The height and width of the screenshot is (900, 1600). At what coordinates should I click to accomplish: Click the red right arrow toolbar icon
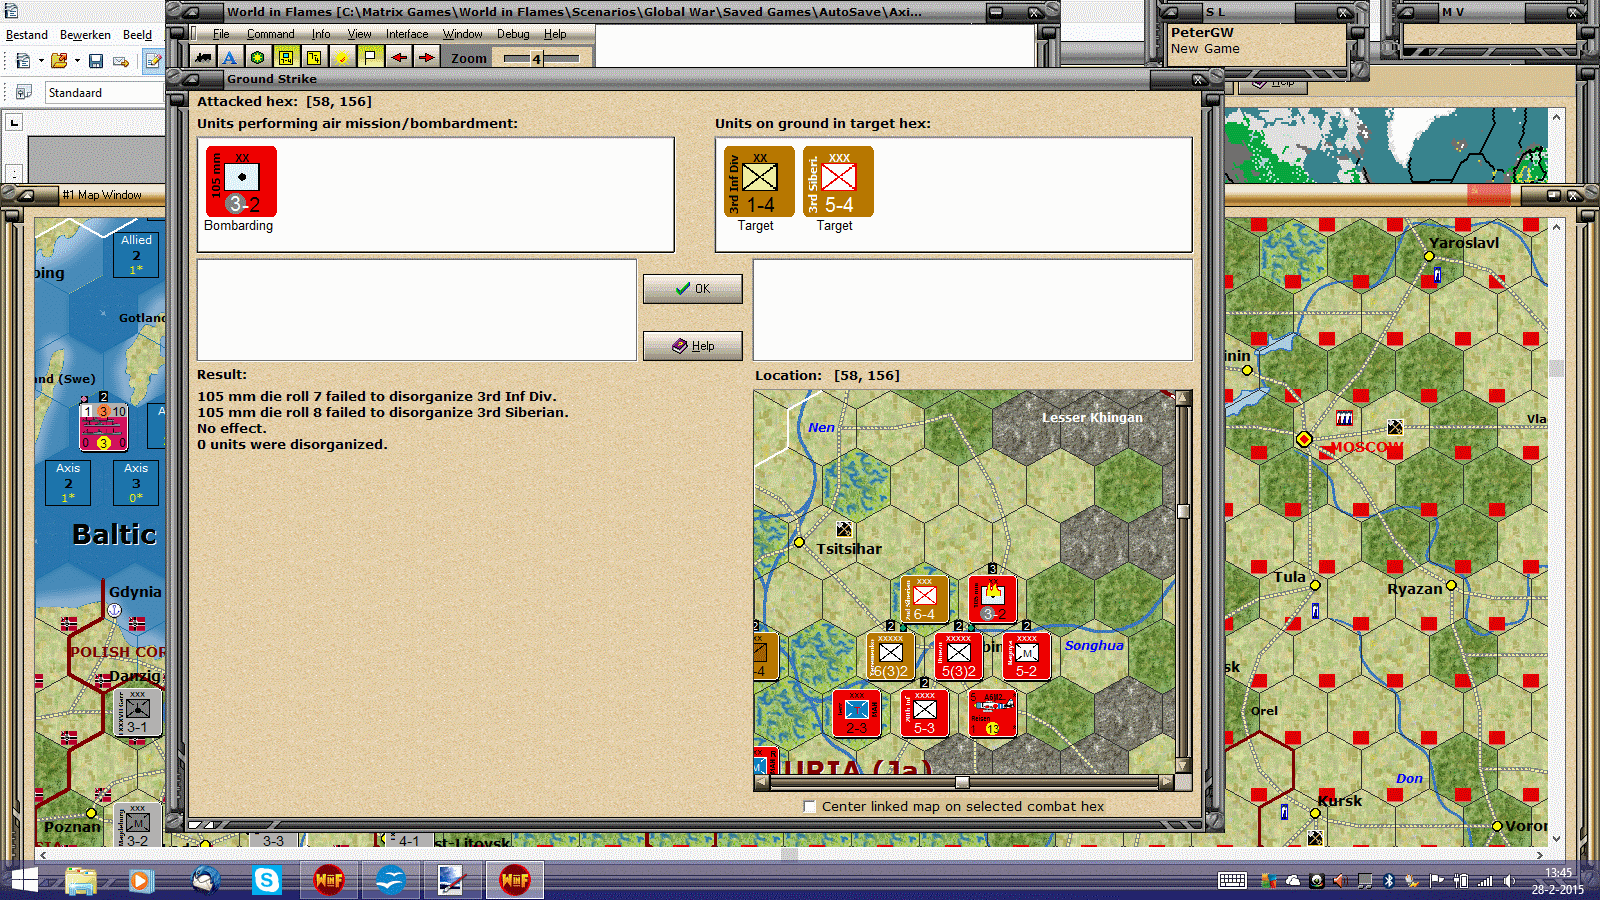point(426,58)
